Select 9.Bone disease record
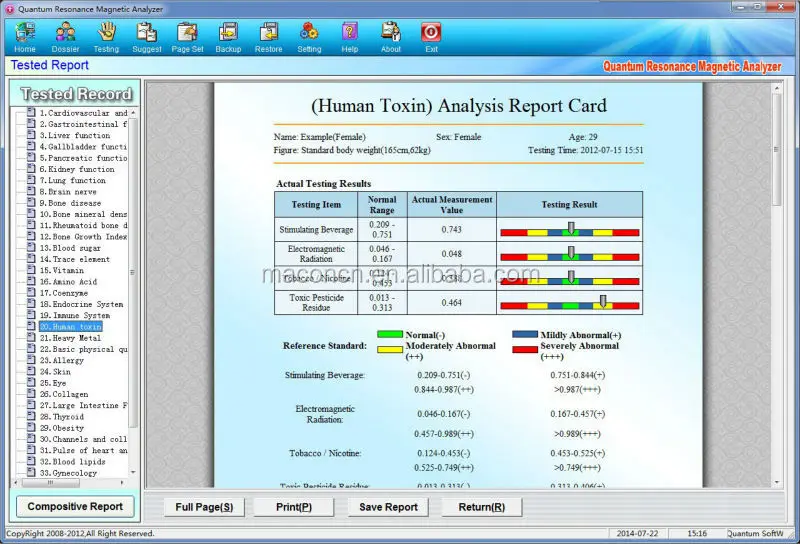Screen dimensions: 800x544 (70, 203)
